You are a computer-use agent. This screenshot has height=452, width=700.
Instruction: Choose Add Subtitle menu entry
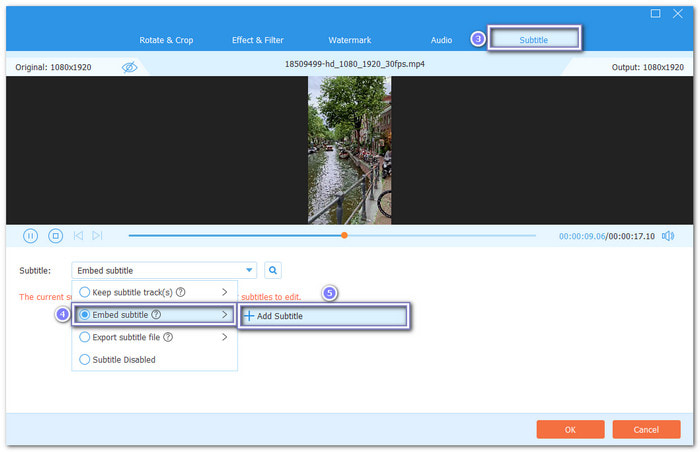(x=324, y=316)
